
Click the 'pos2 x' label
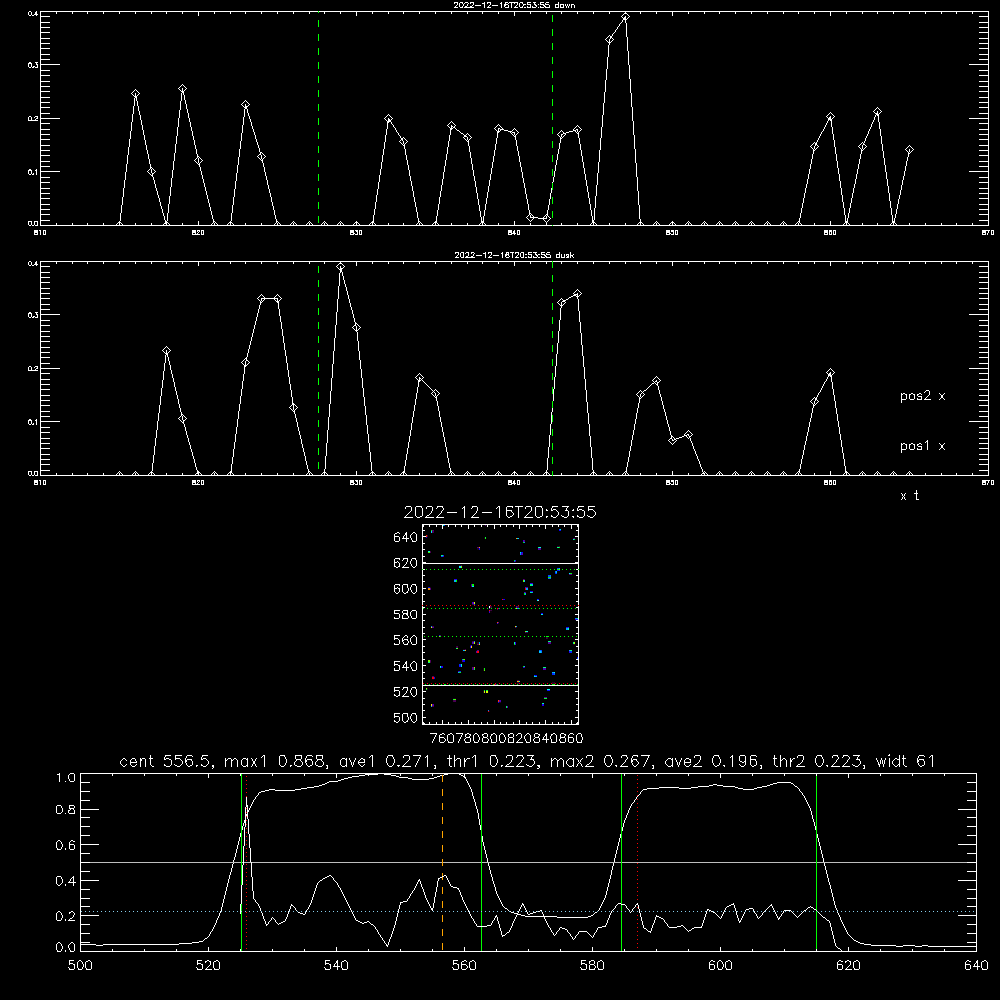tap(922, 396)
